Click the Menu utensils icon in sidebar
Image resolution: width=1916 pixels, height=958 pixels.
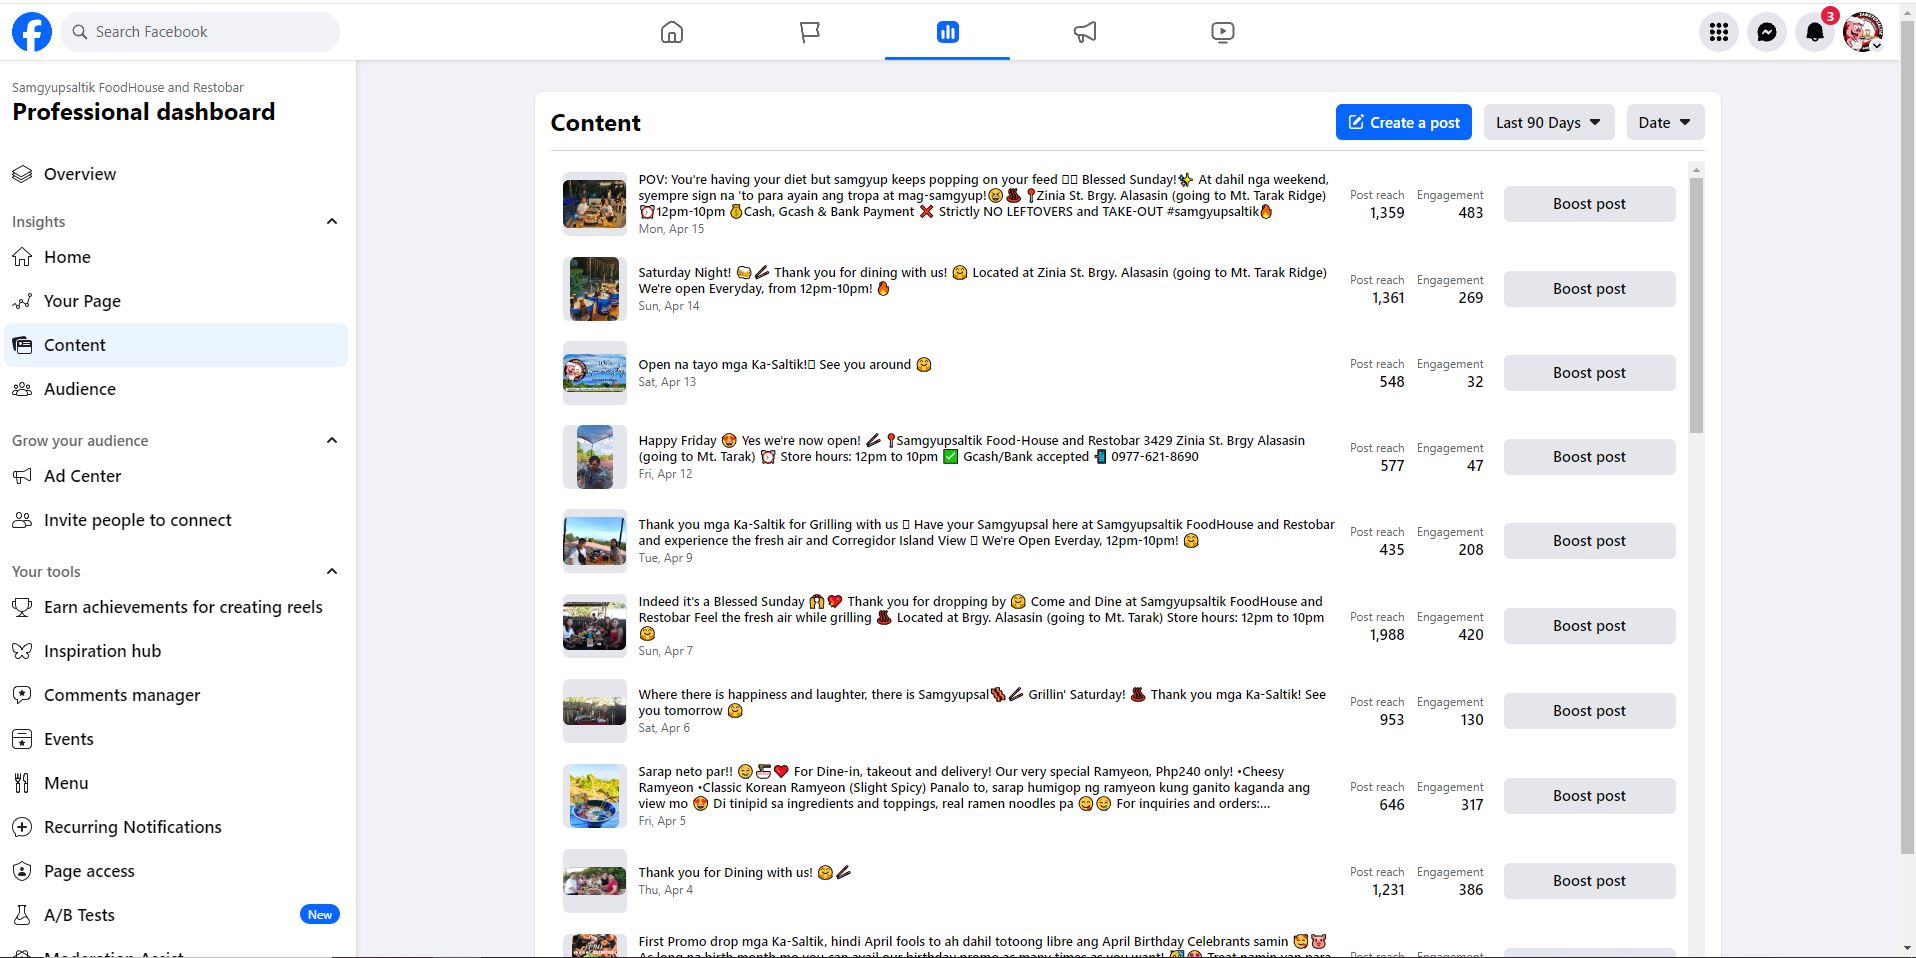click(22, 783)
